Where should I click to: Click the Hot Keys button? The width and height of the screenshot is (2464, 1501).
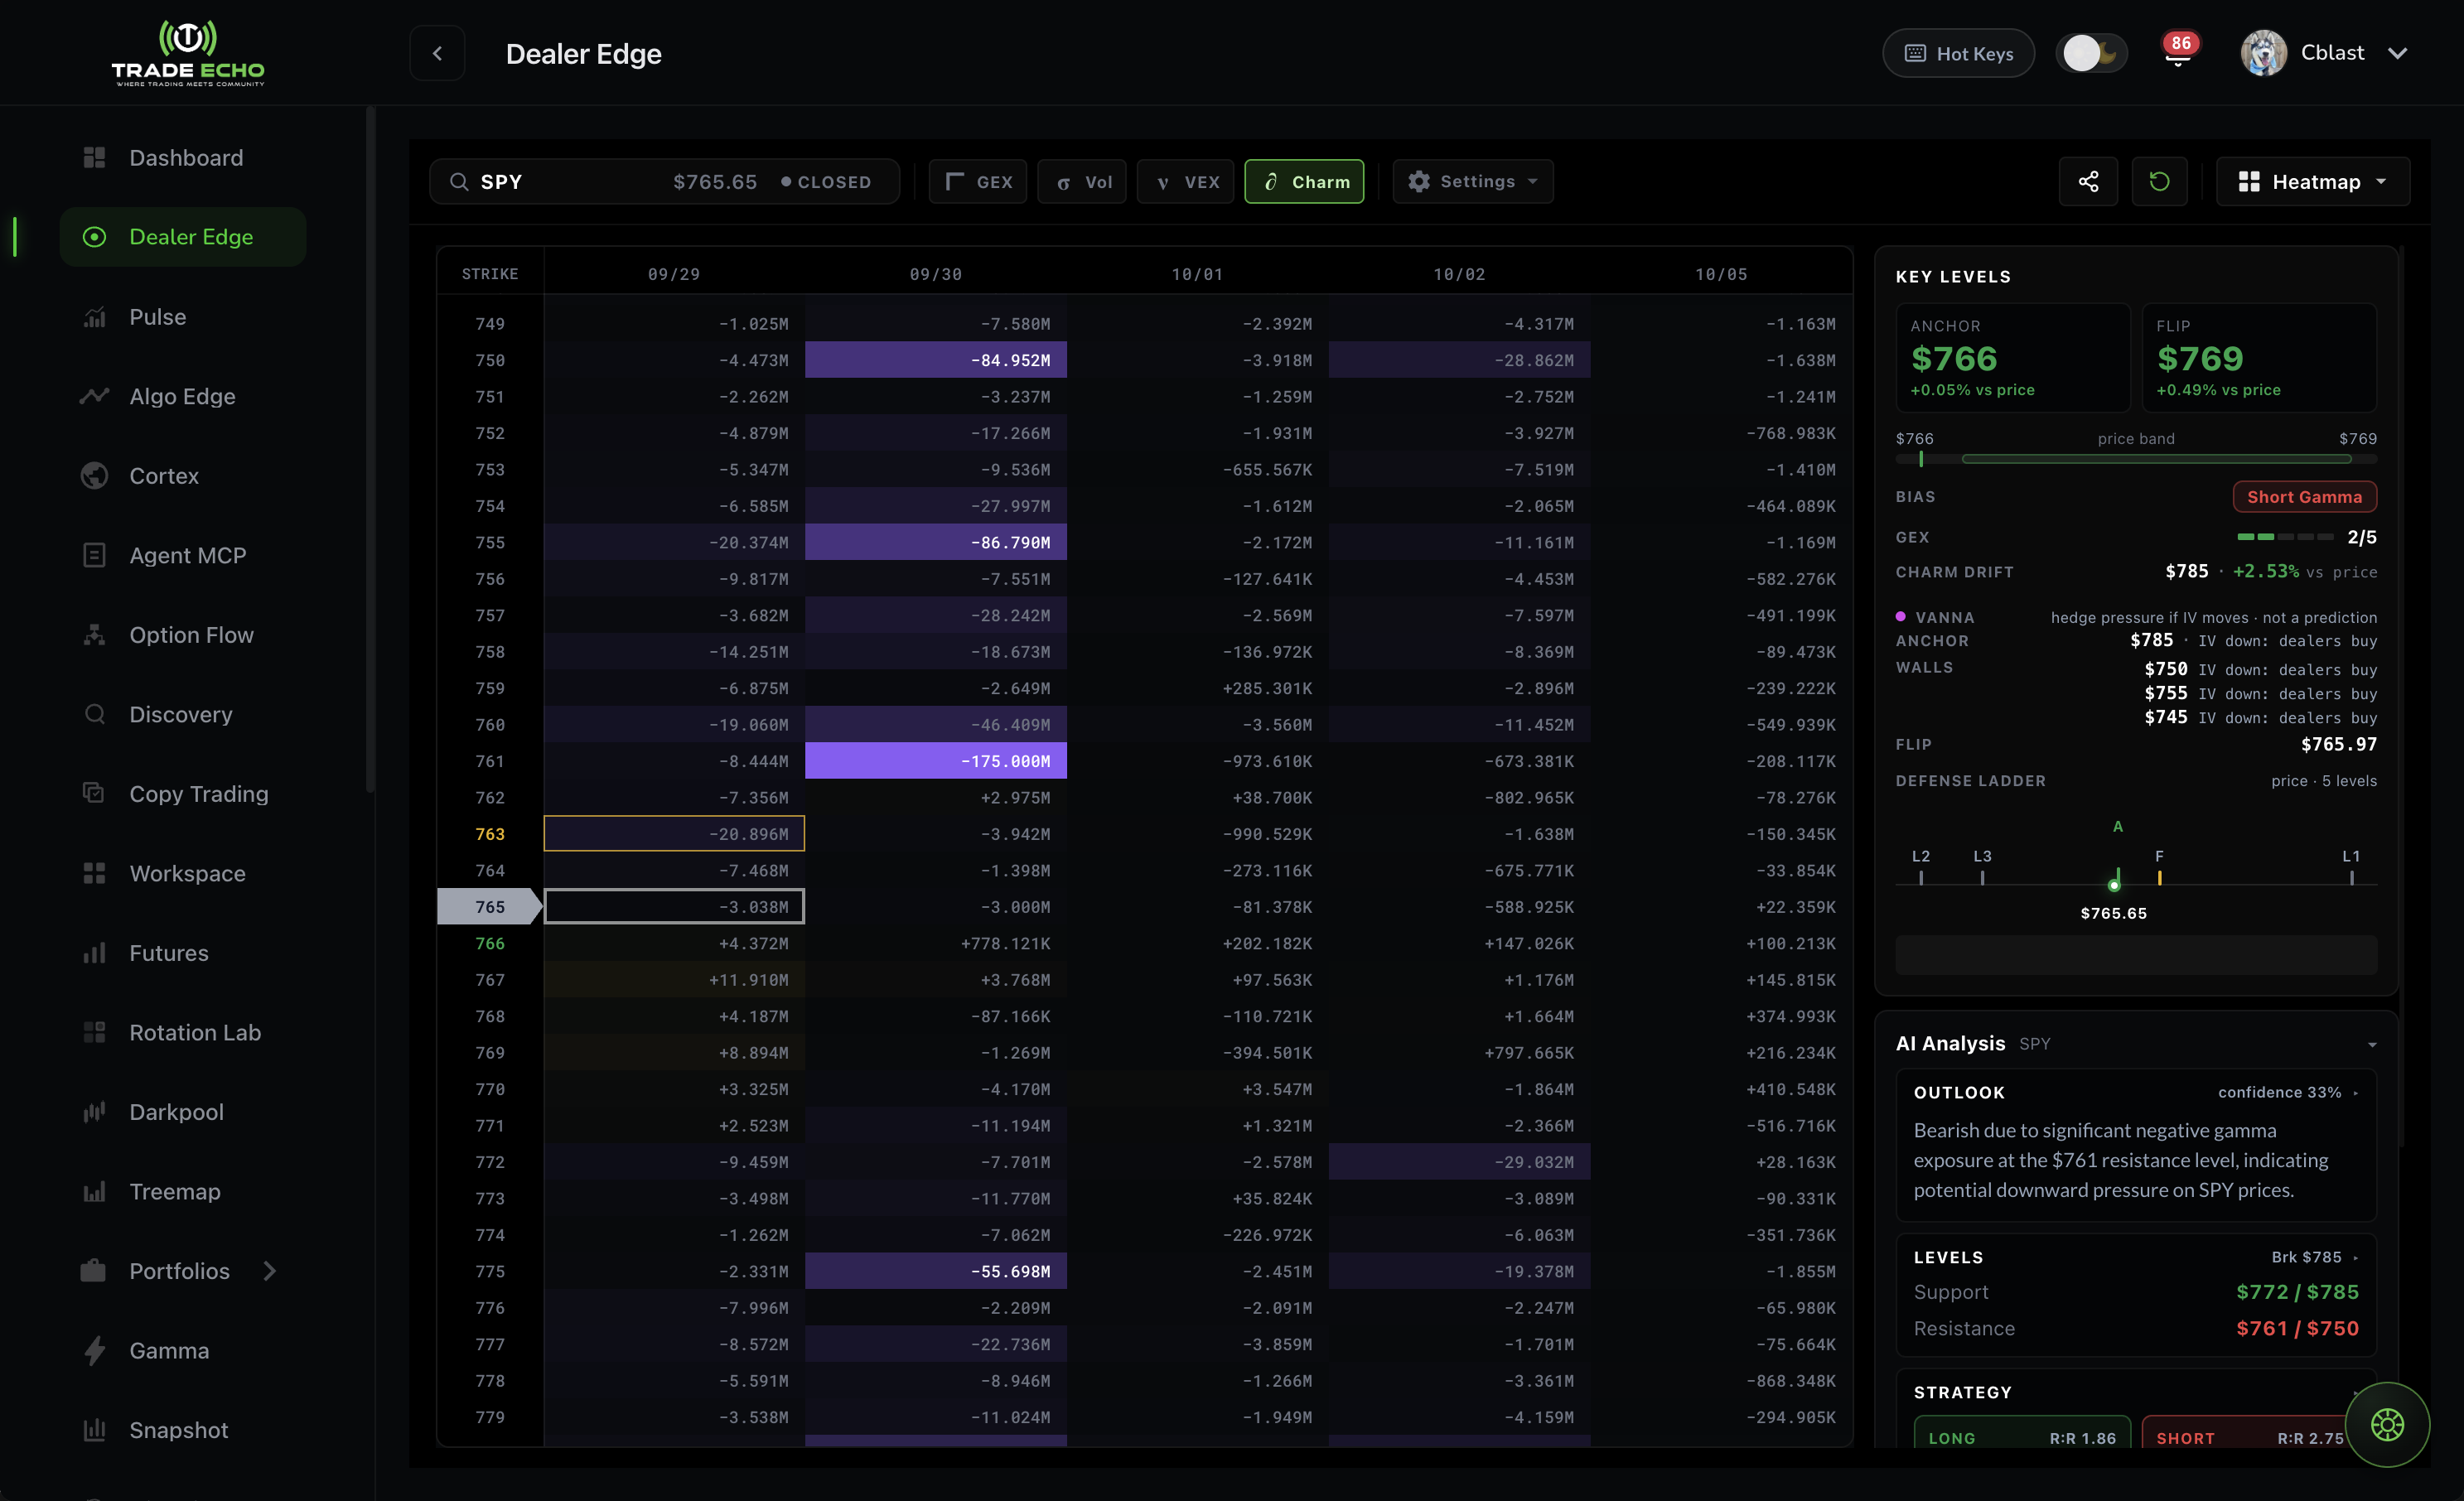click(x=1958, y=53)
